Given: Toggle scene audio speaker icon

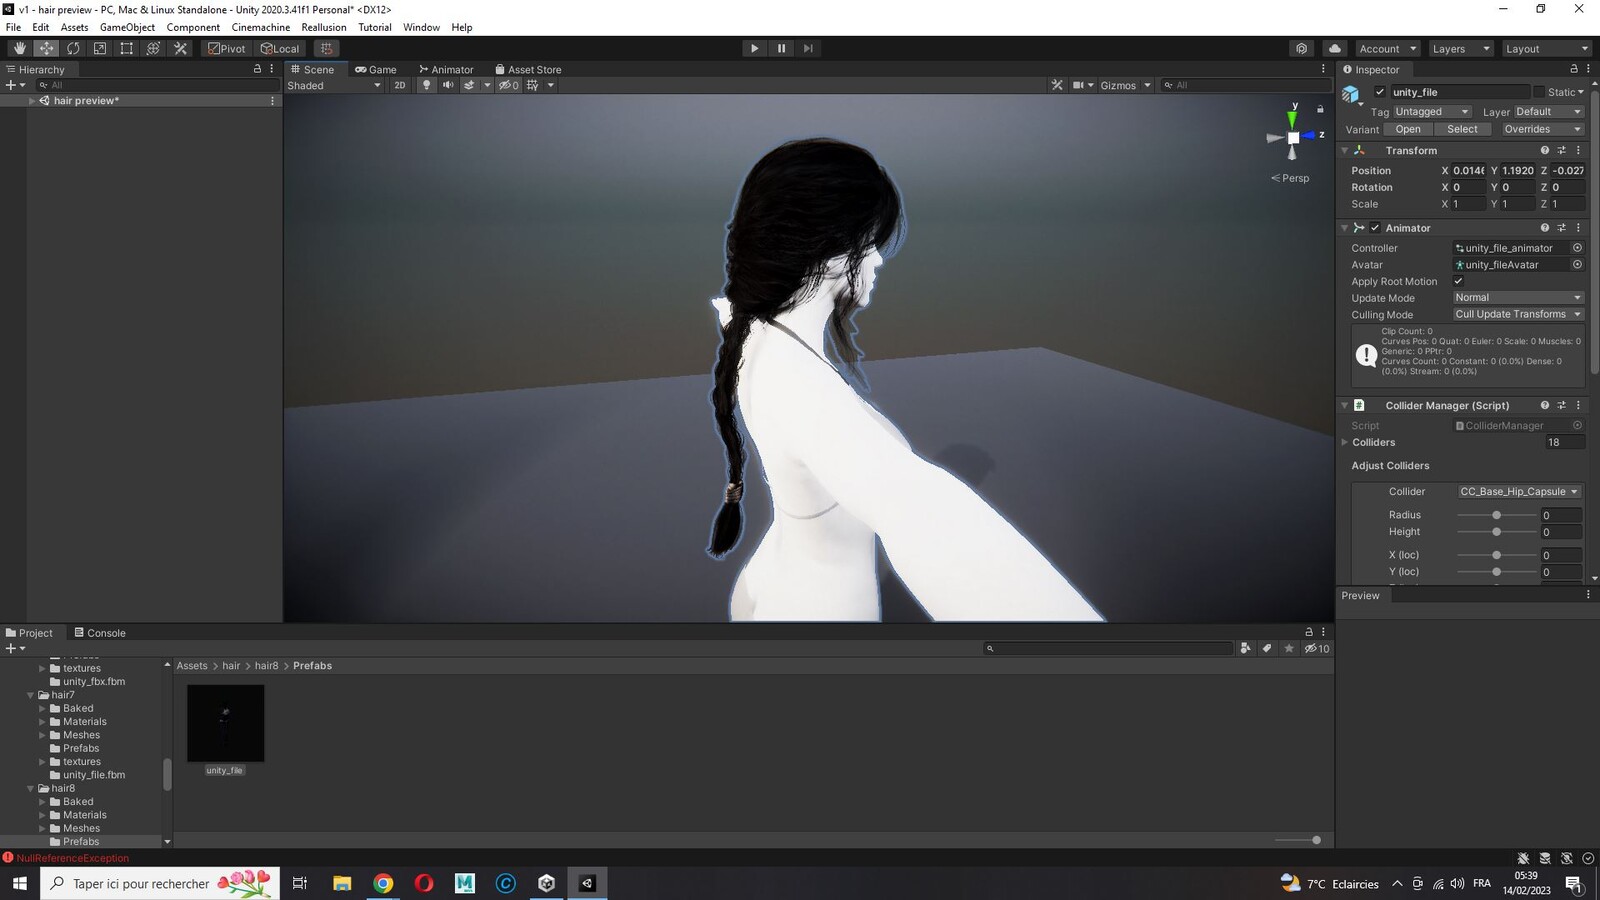Looking at the screenshot, I should pyautogui.click(x=447, y=85).
